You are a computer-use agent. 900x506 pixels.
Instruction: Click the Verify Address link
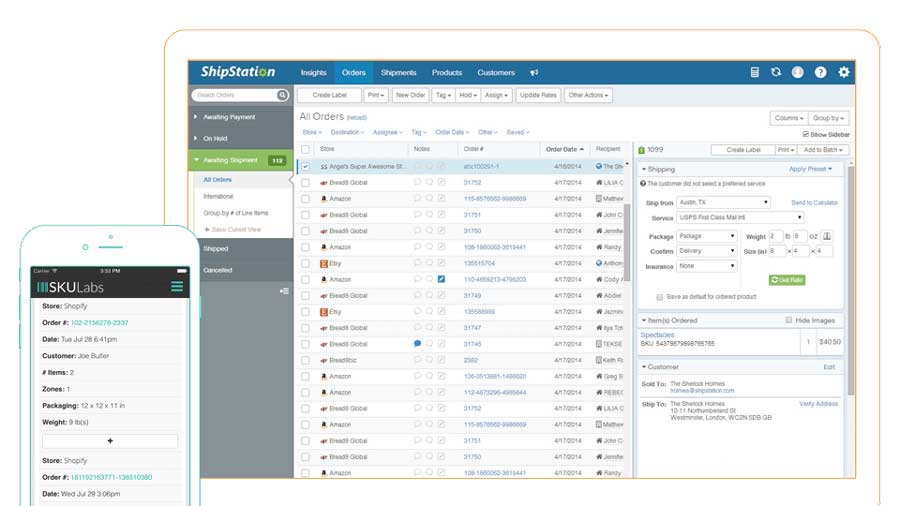coord(818,404)
